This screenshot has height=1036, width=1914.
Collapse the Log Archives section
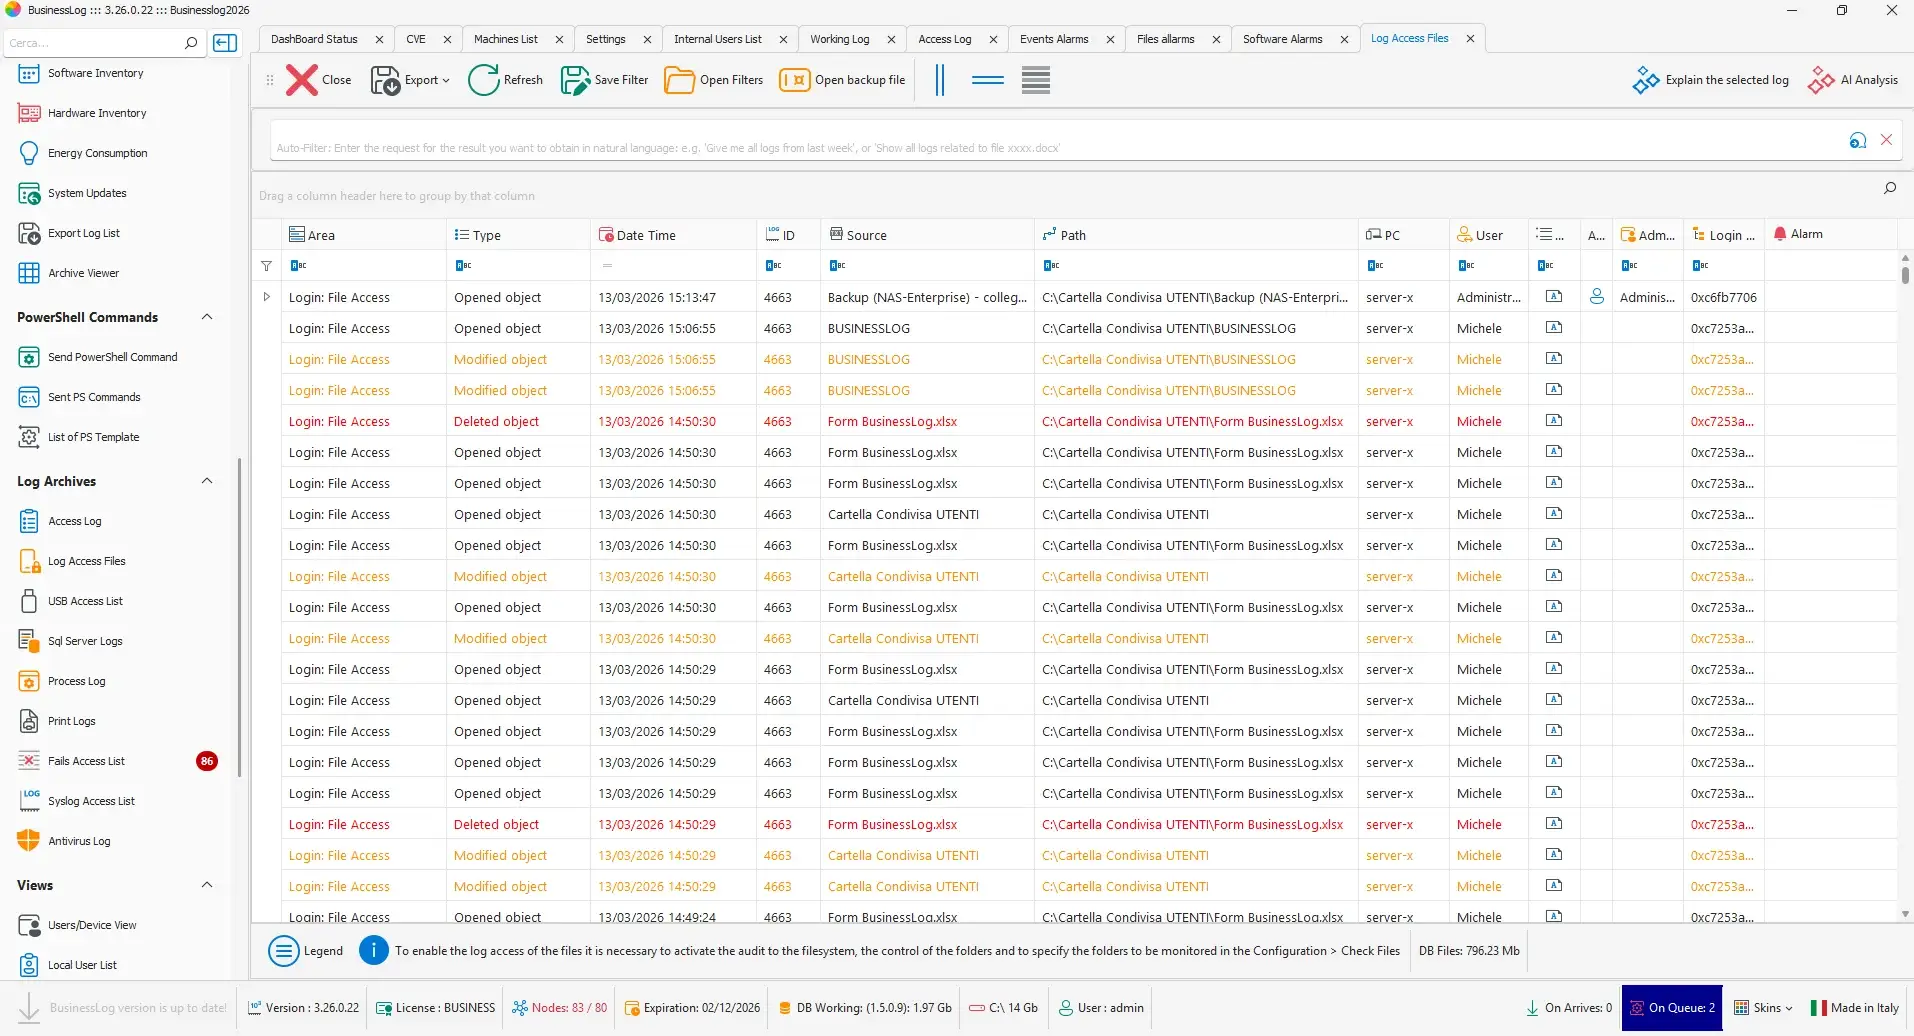(207, 481)
